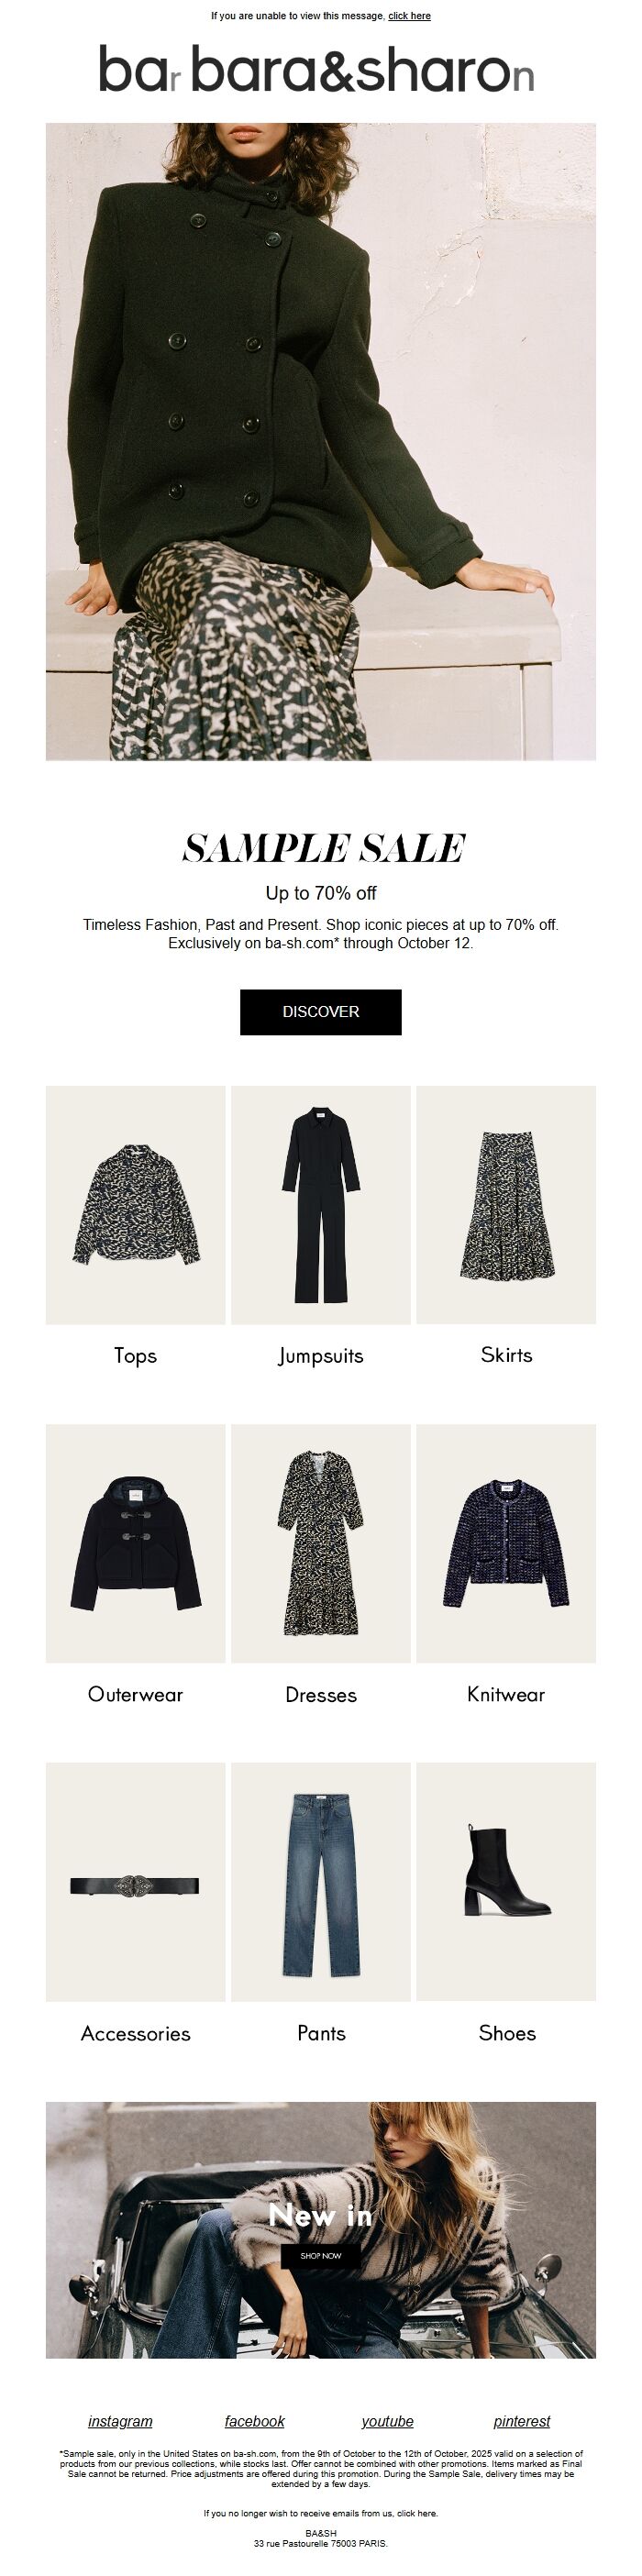Open the hero image of black peacoat
This screenshot has width=642, height=2576.
pos(321,441)
